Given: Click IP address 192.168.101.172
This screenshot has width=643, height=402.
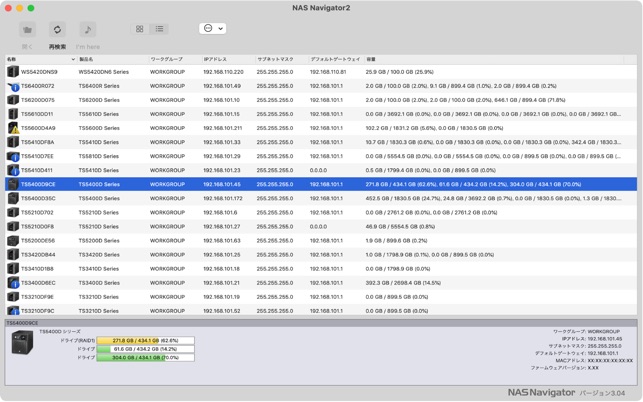Looking at the screenshot, I should click(x=223, y=199).
